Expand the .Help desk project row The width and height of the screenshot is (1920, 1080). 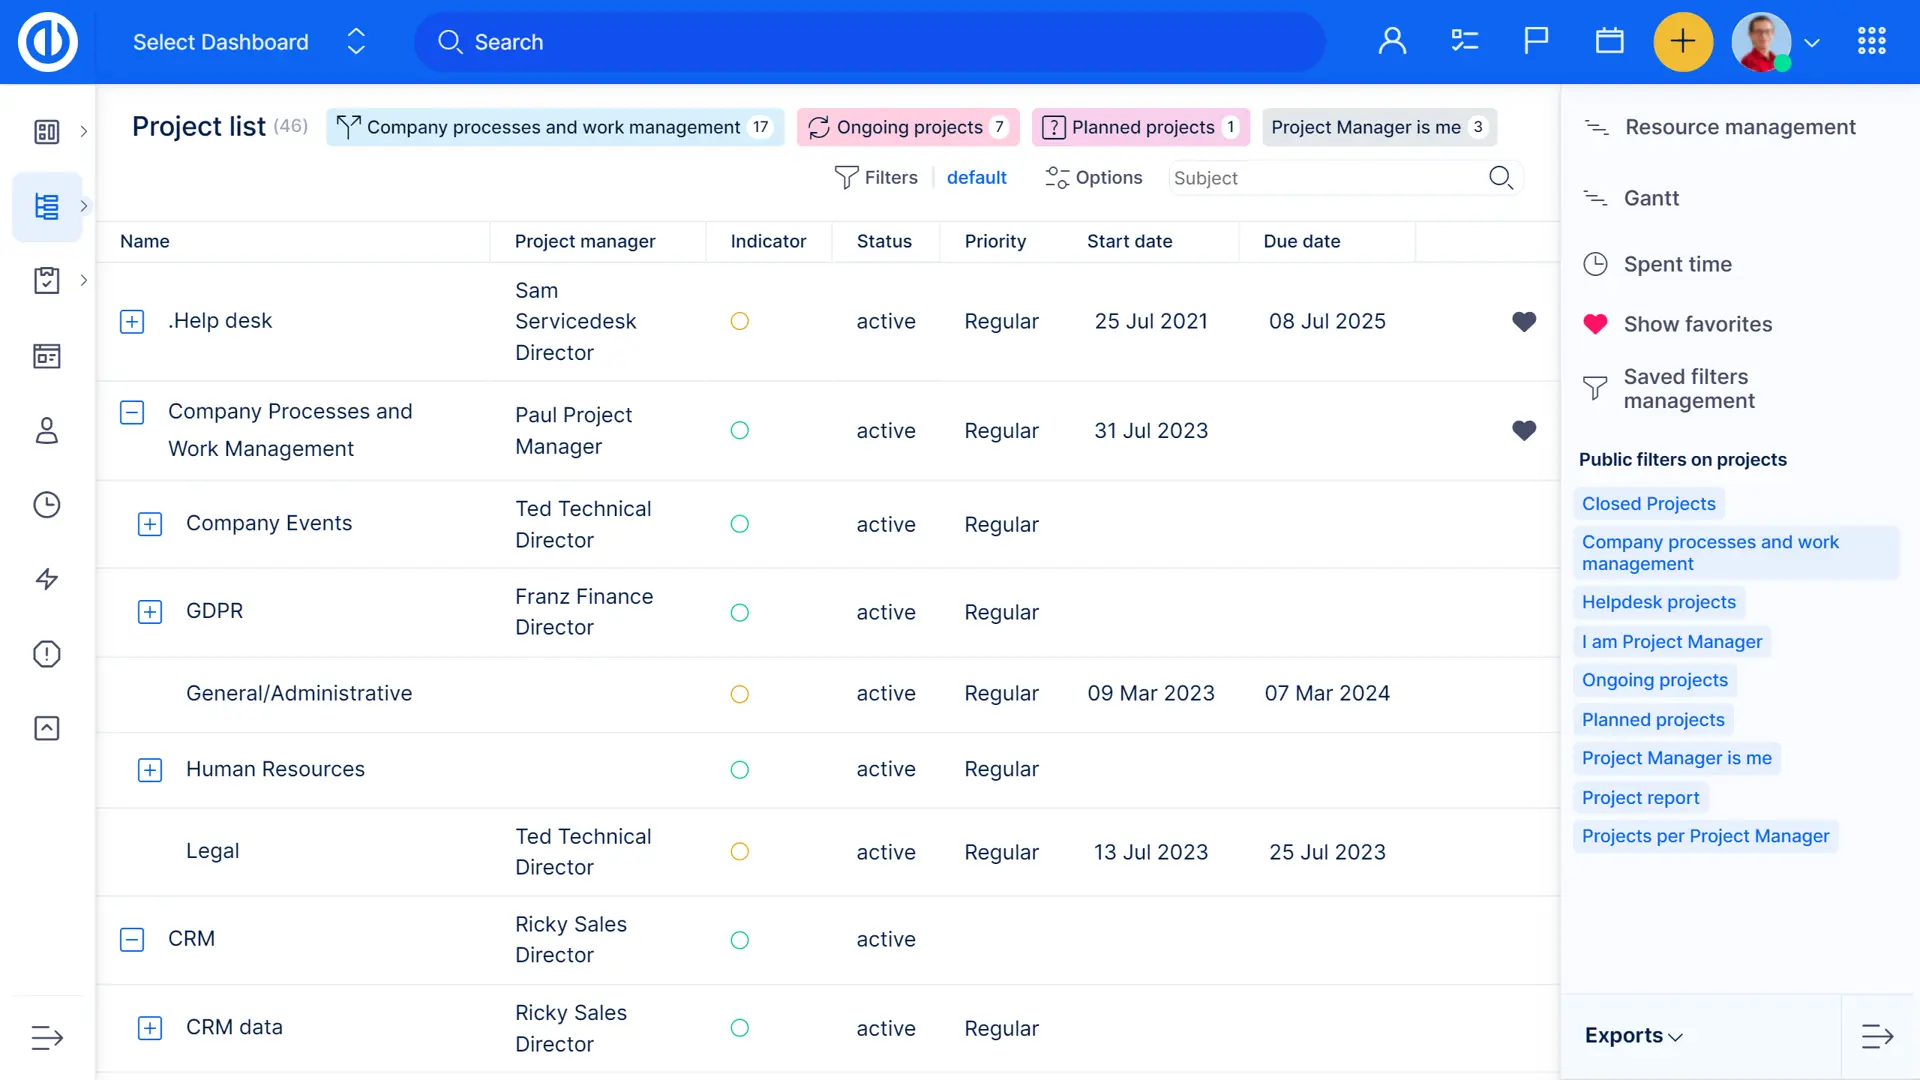point(132,321)
